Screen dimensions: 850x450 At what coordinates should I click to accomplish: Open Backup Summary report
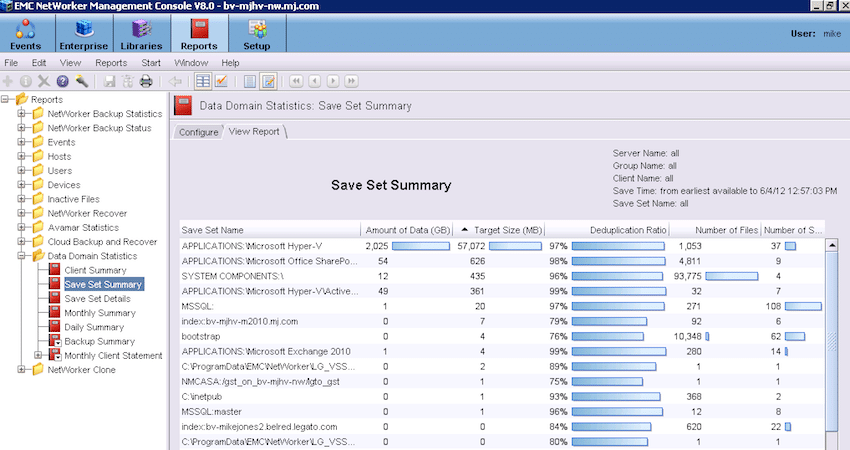[x=99, y=342]
